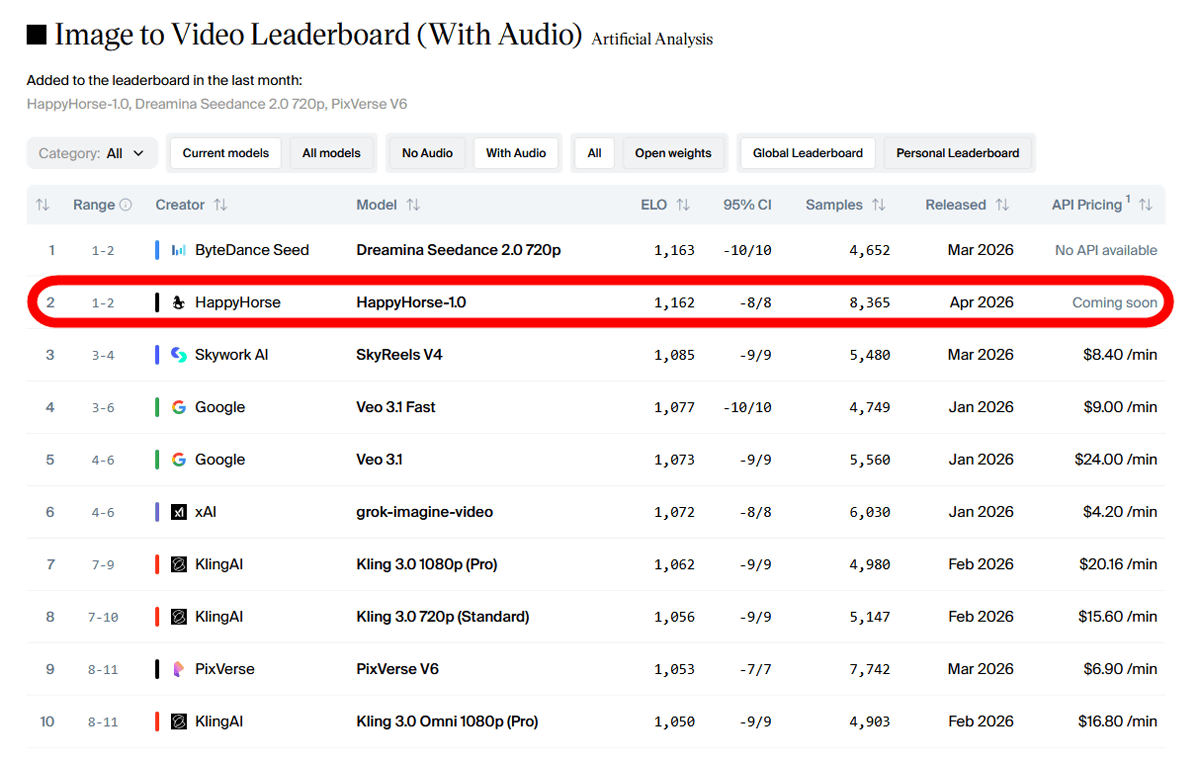The width and height of the screenshot is (1200, 764).
Task: Sort table by the Samples column
Action: (x=878, y=205)
